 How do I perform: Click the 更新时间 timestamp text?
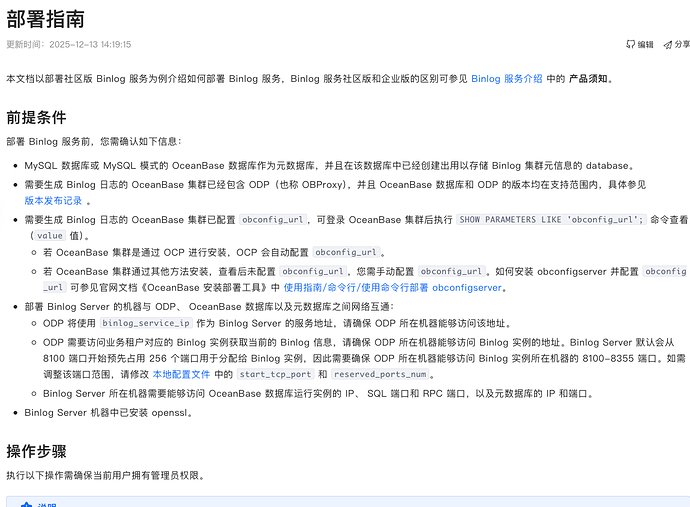(x=69, y=45)
